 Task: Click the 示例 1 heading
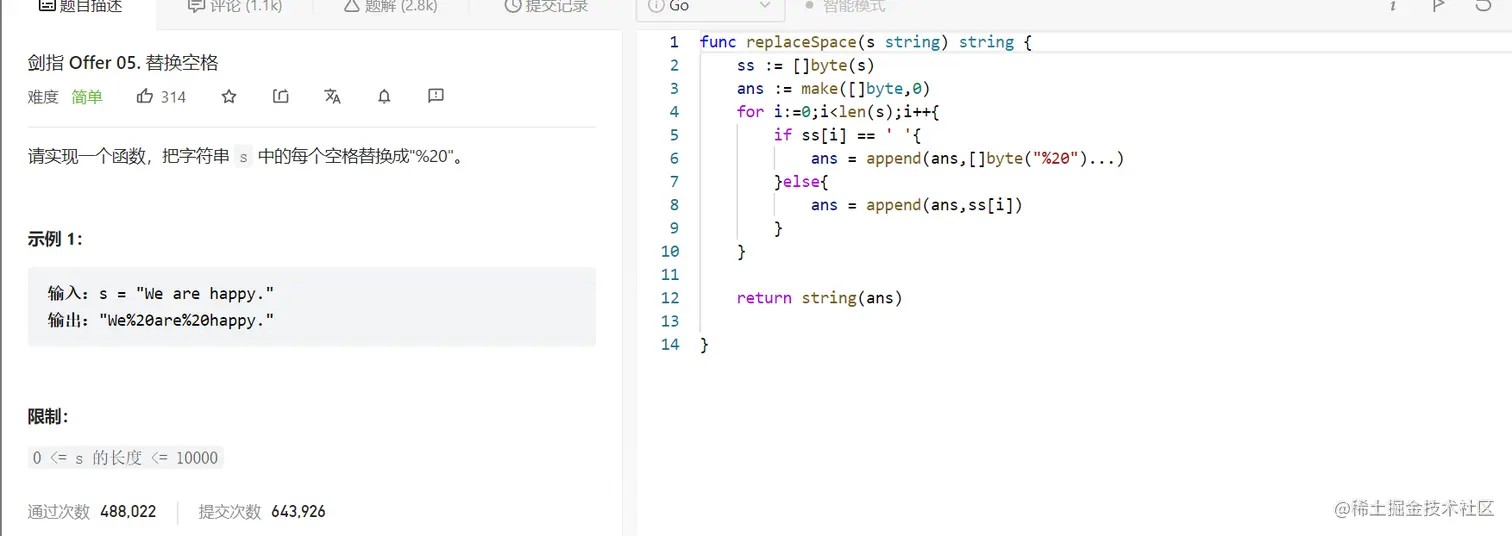tap(55, 239)
